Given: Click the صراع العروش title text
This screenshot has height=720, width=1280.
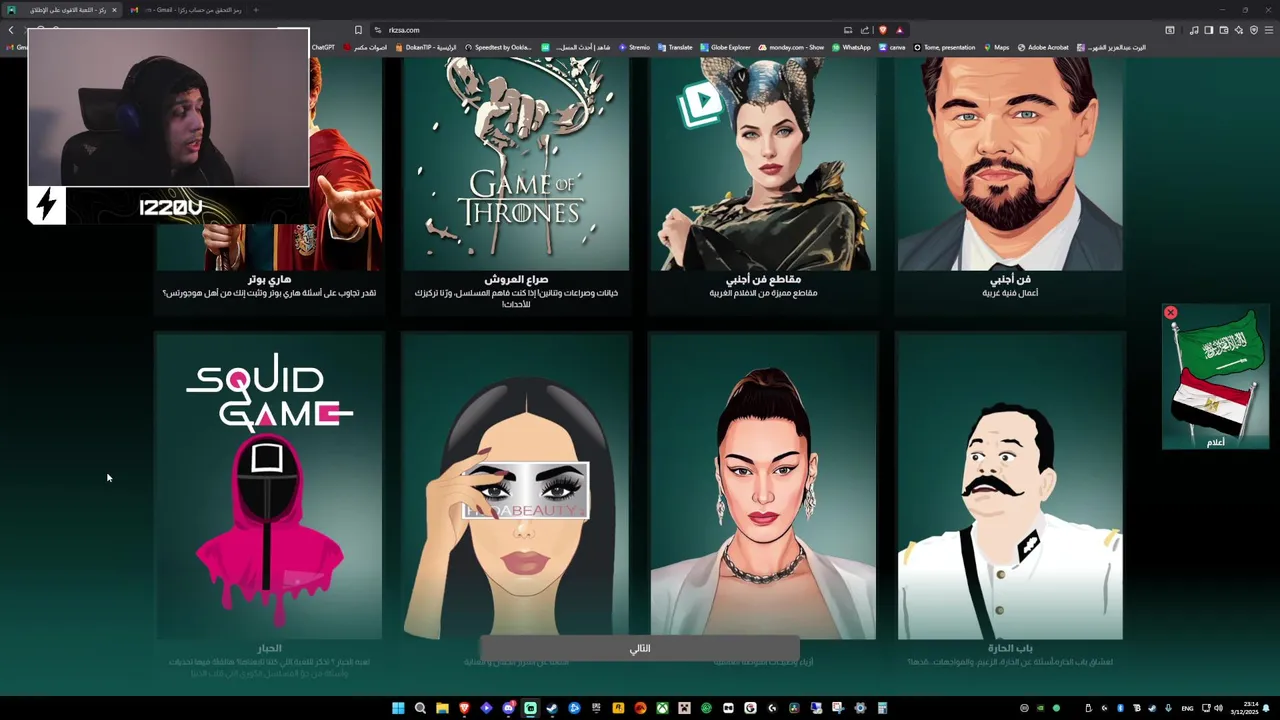Looking at the screenshot, I should (x=516, y=280).
